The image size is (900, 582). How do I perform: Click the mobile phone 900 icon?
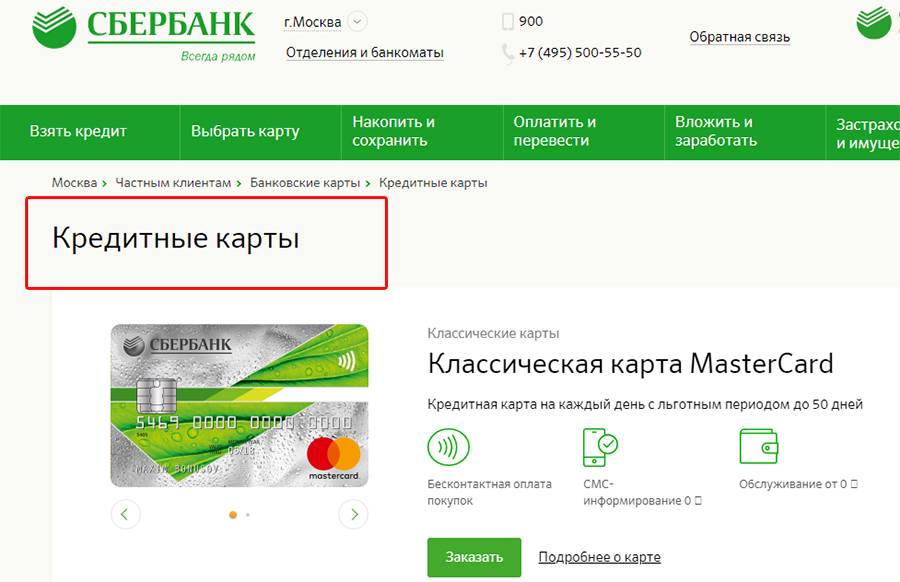(x=507, y=22)
